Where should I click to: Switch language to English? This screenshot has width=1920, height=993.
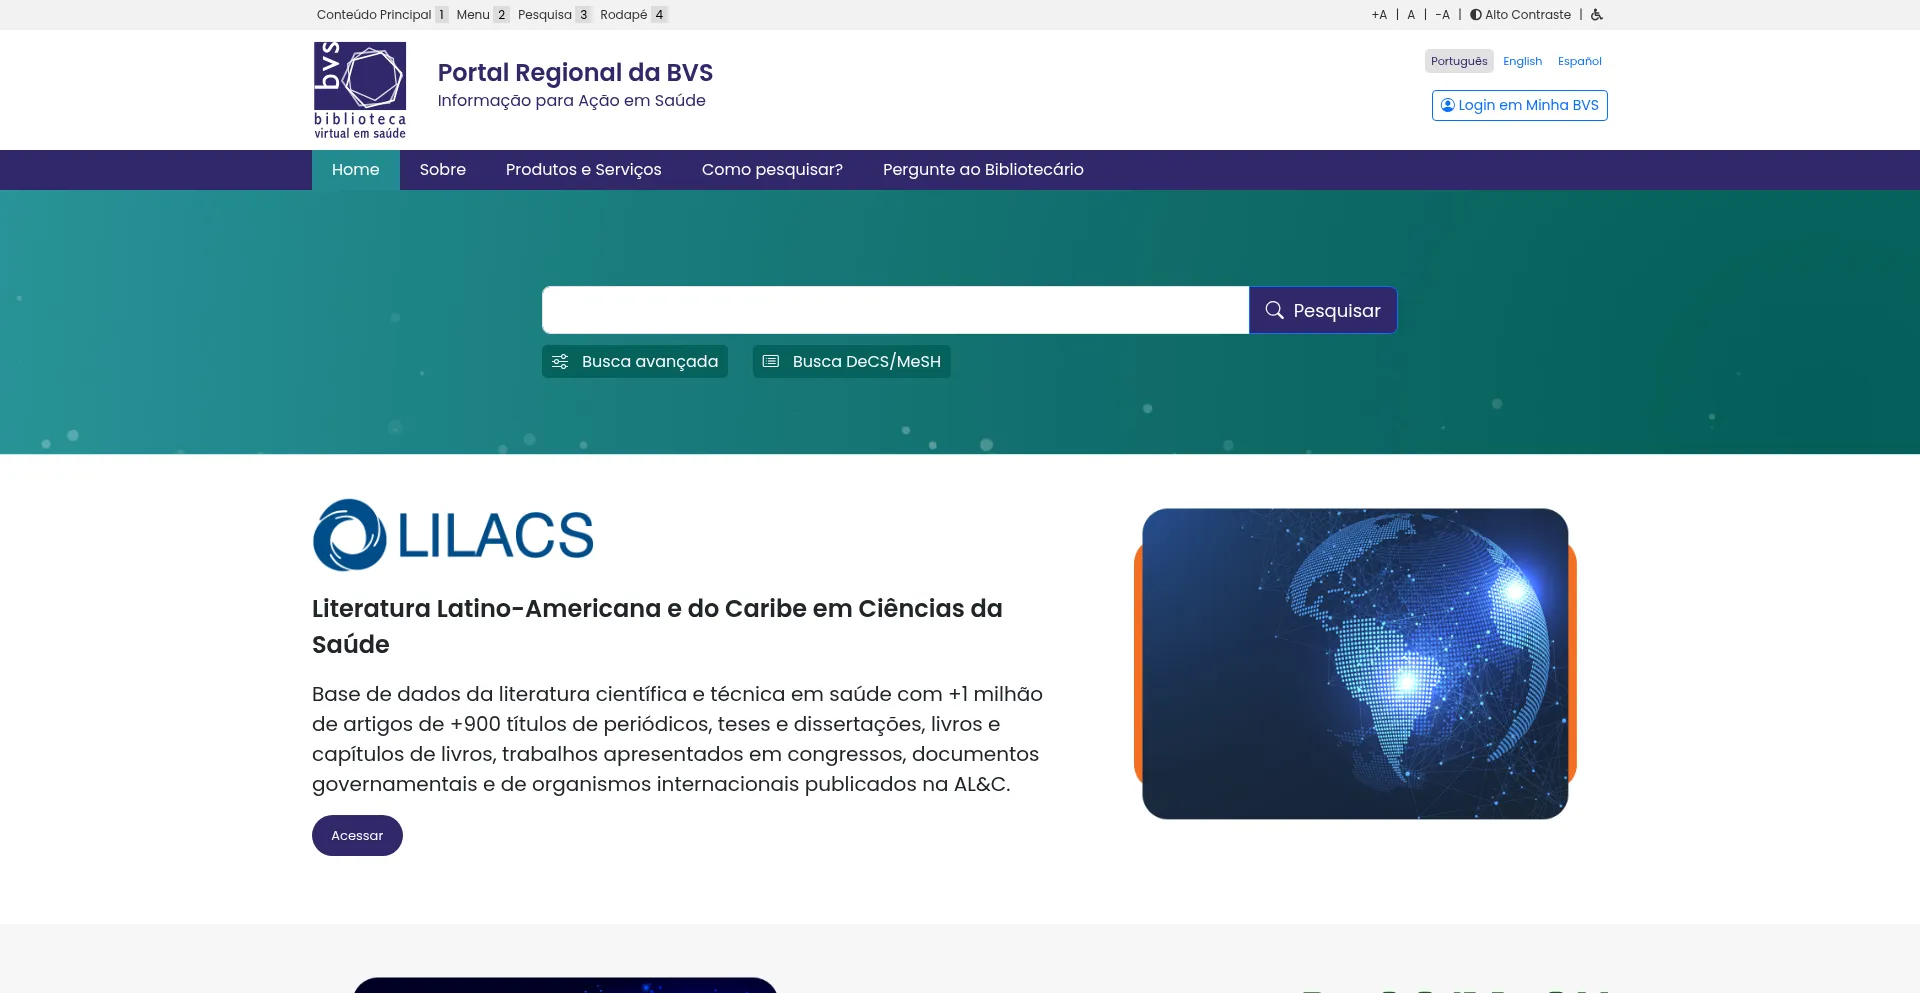(1521, 61)
